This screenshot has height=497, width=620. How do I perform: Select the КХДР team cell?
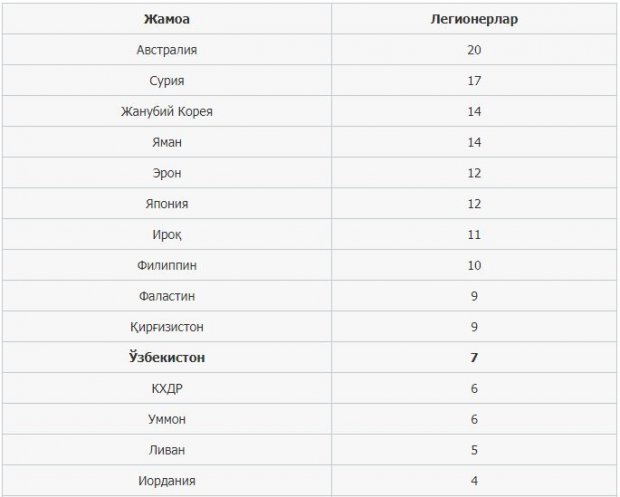coord(167,389)
